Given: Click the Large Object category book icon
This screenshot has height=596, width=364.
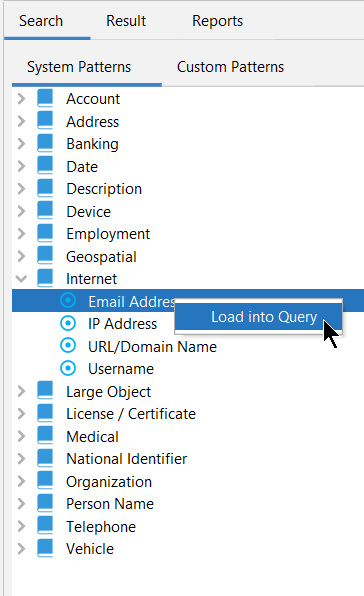Looking at the screenshot, I should tap(45, 391).
